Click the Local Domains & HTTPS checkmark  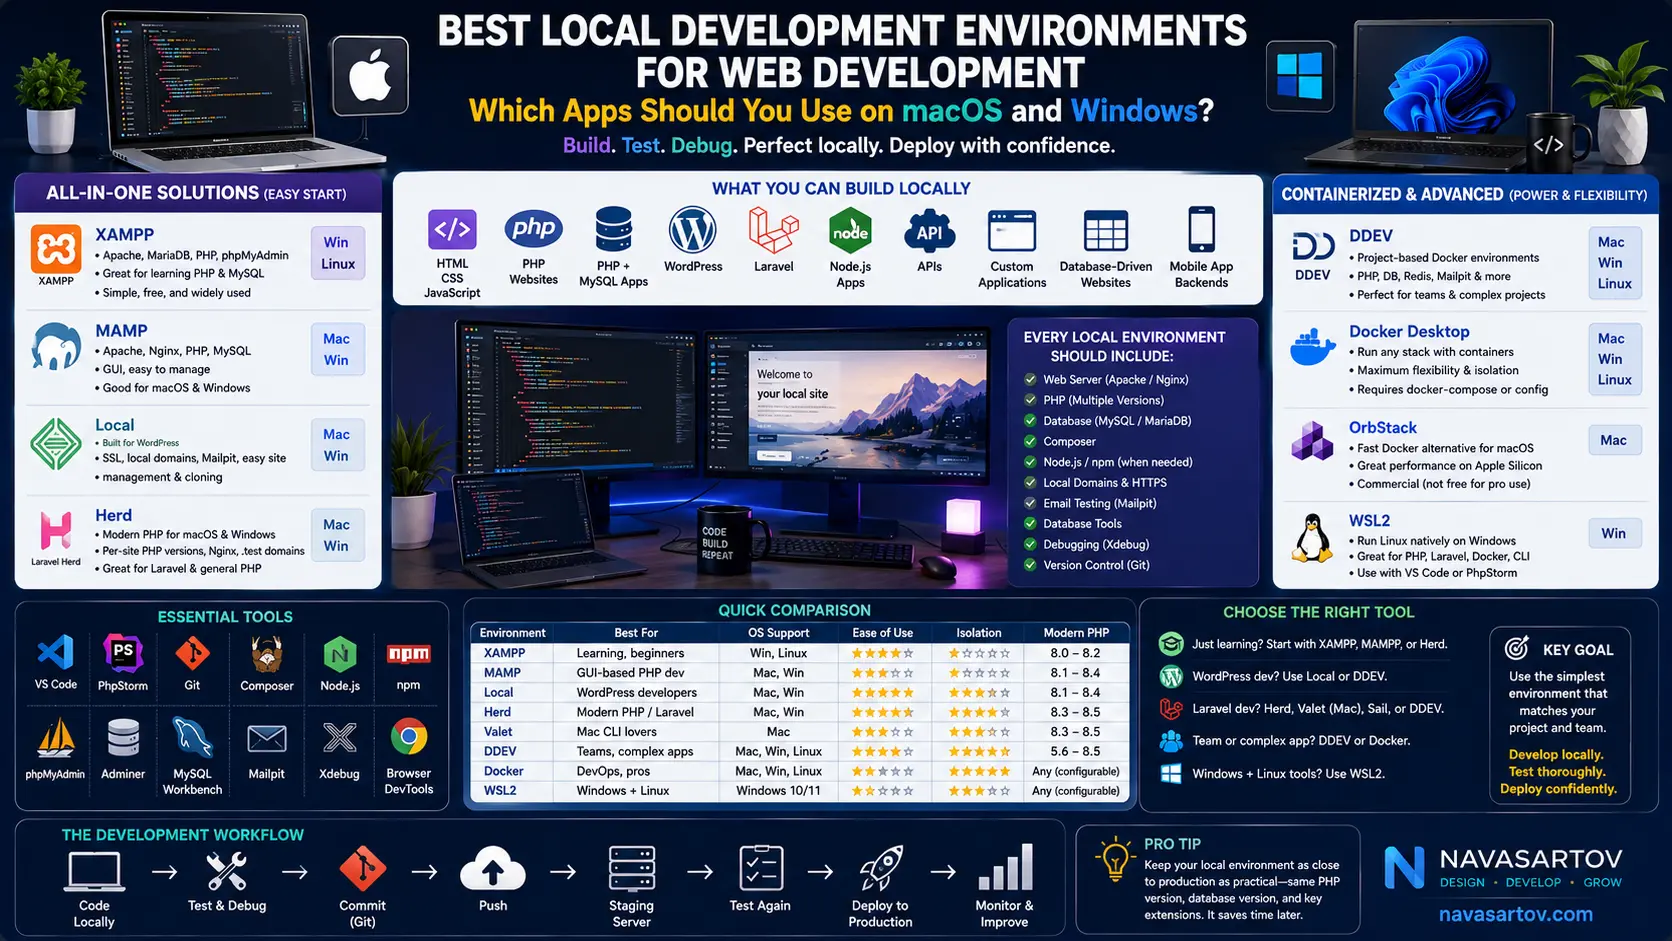pyautogui.click(x=1030, y=482)
